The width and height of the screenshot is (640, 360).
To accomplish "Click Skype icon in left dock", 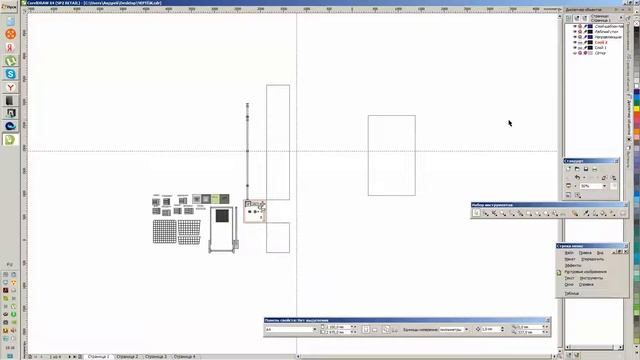I will [11, 74].
